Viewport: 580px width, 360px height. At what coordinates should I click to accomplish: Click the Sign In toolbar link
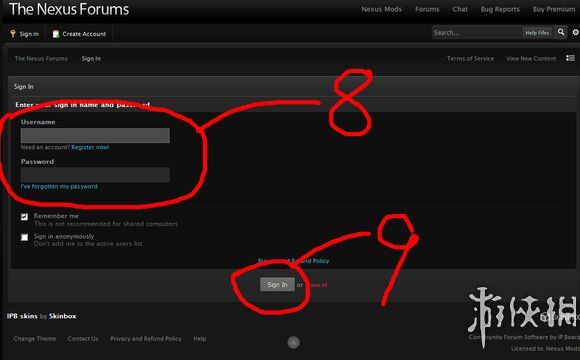click(x=29, y=34)
